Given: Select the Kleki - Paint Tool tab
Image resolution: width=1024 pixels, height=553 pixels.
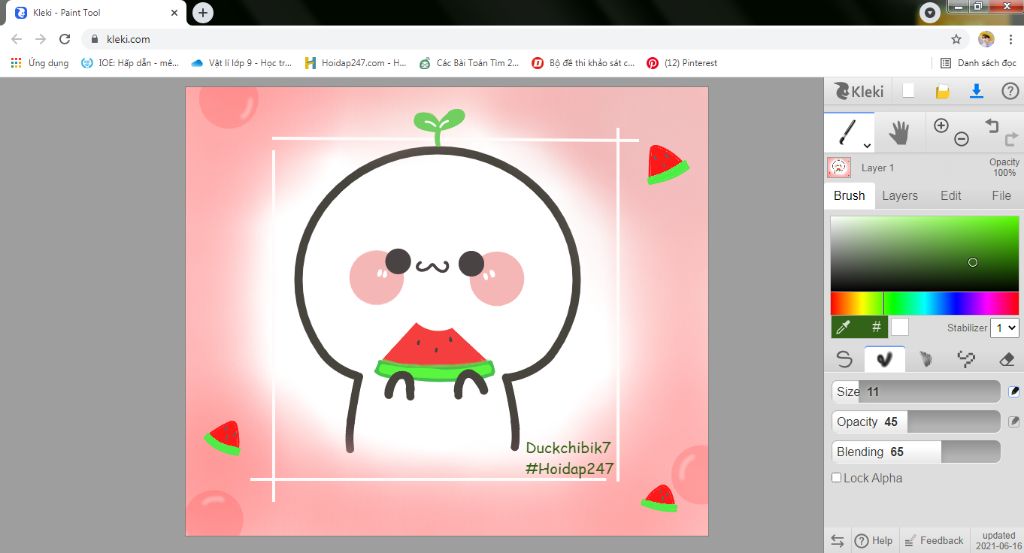Looking at the screenshot, I should (95, 12).
